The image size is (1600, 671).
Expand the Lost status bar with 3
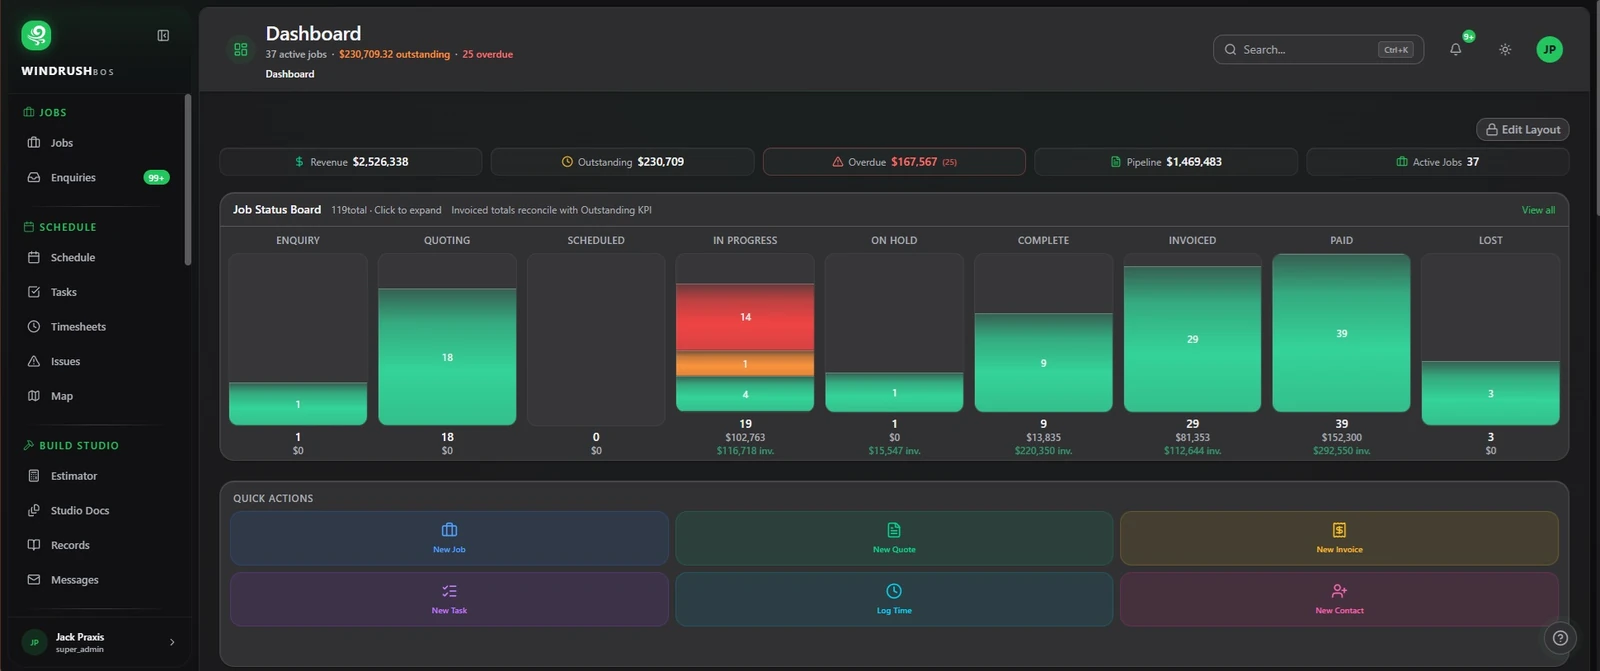(x=1490, y=393)
